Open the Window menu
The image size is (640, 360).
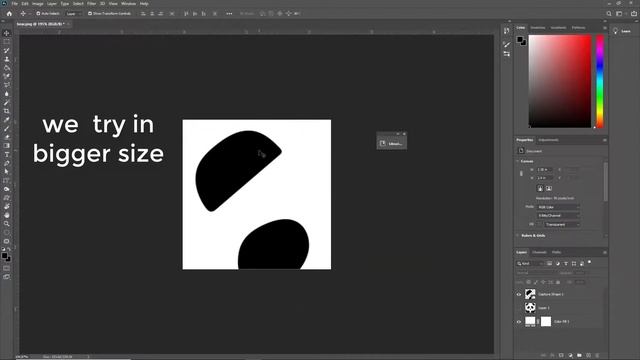point(129,4)
